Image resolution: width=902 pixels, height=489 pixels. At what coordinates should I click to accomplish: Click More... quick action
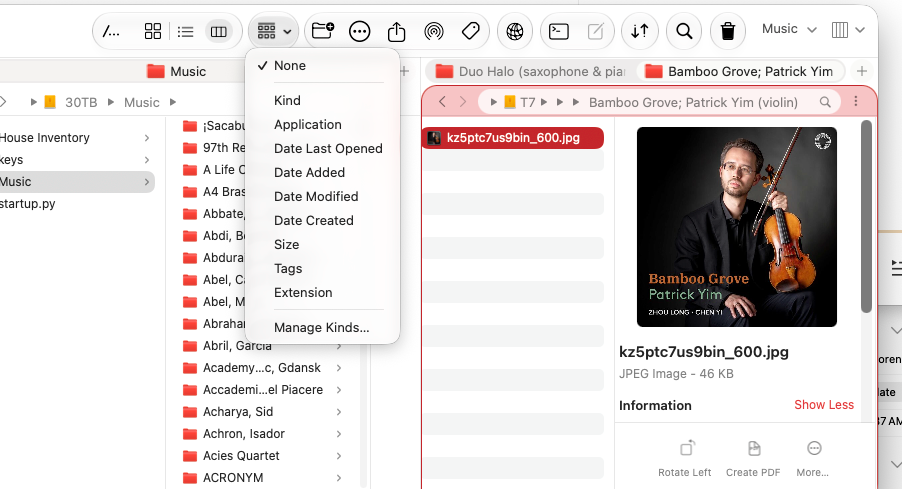(813, 459)
